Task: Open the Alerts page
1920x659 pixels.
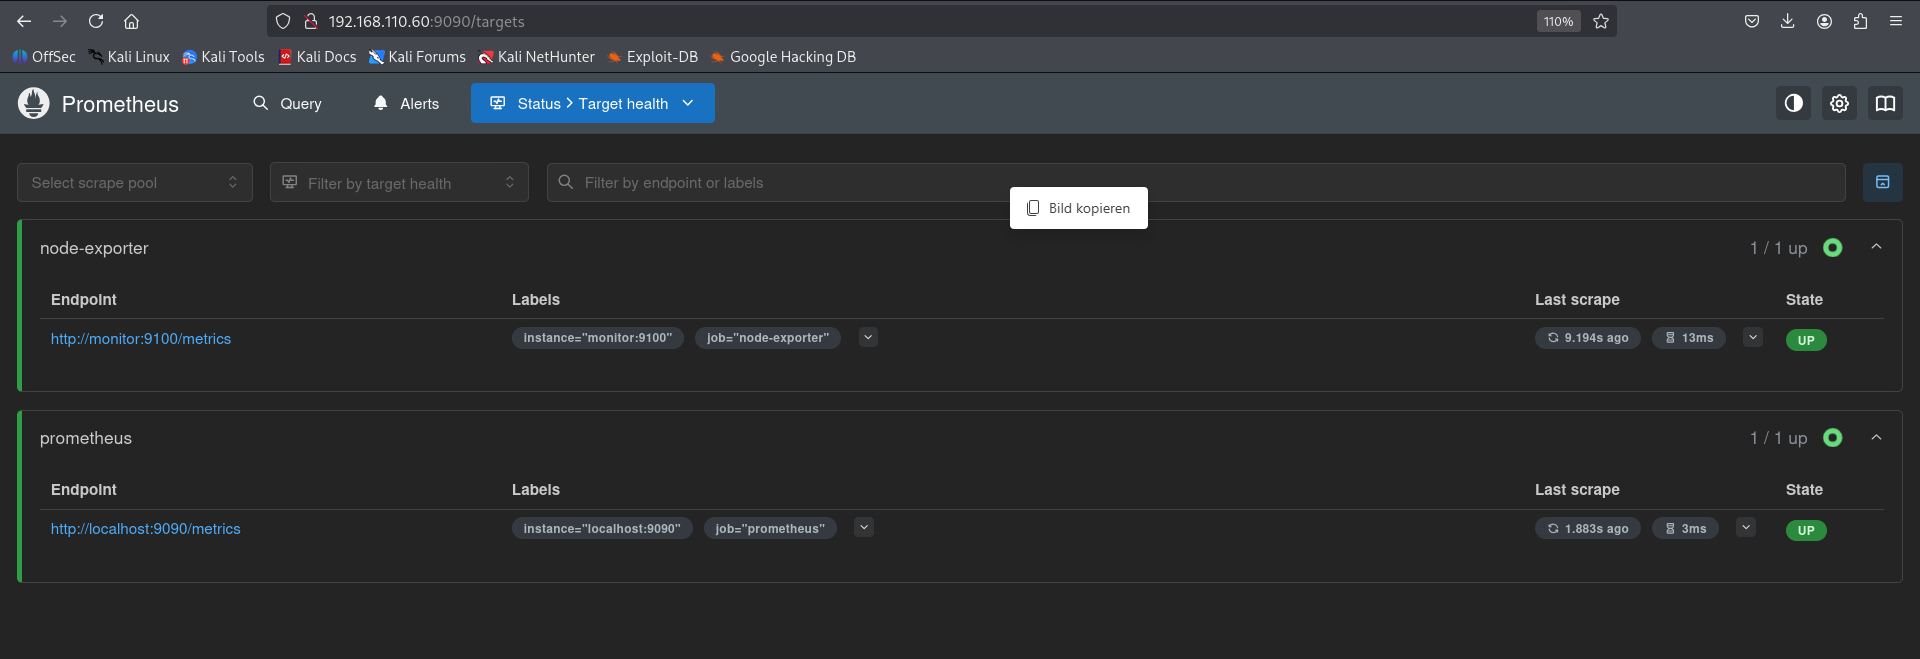Action: 406,103
